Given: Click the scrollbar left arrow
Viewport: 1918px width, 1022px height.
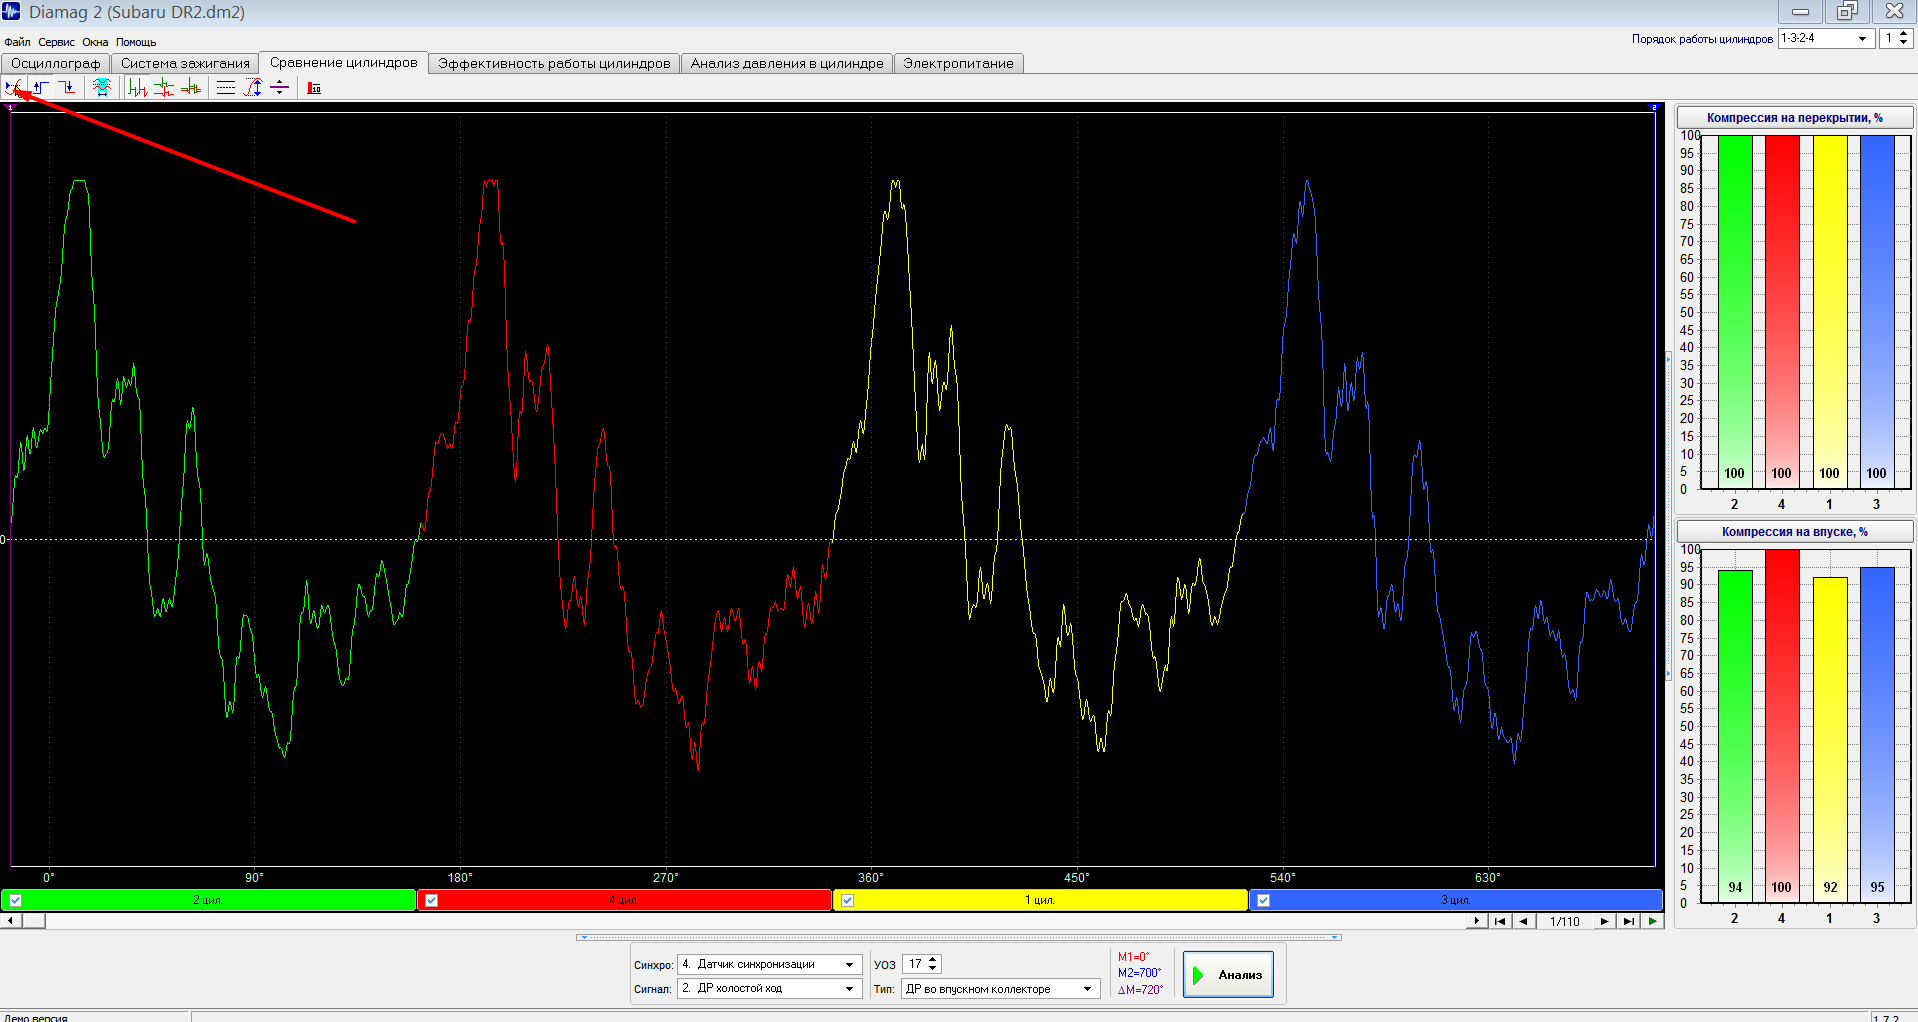Looking at the screenshot, I should click(10, 921).
